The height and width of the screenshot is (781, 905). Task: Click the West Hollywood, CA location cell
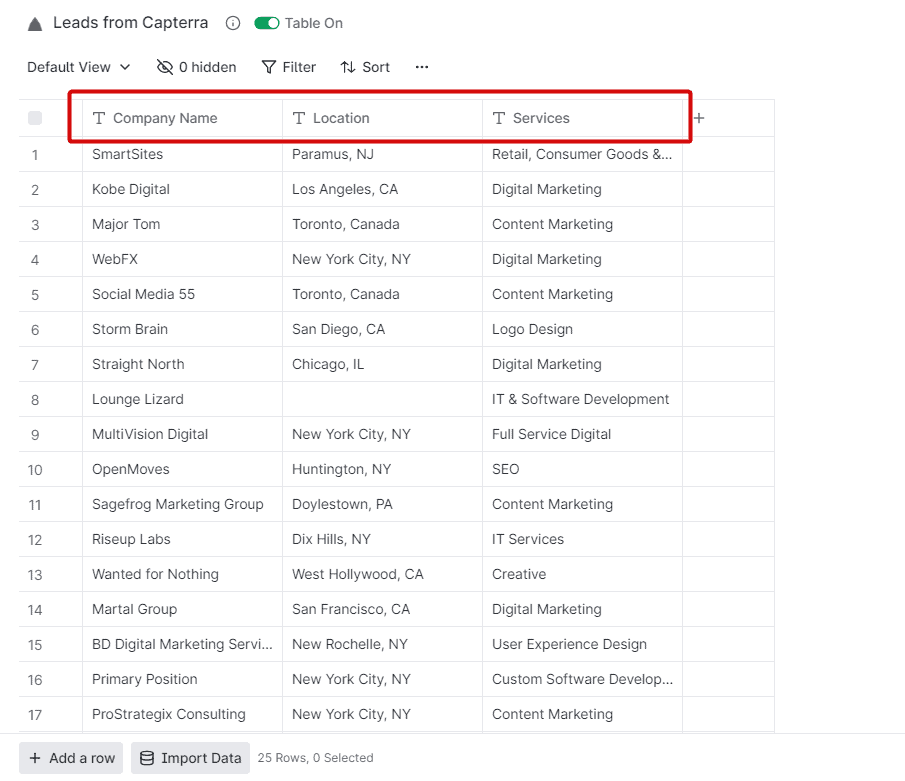[x=382, y=574]
